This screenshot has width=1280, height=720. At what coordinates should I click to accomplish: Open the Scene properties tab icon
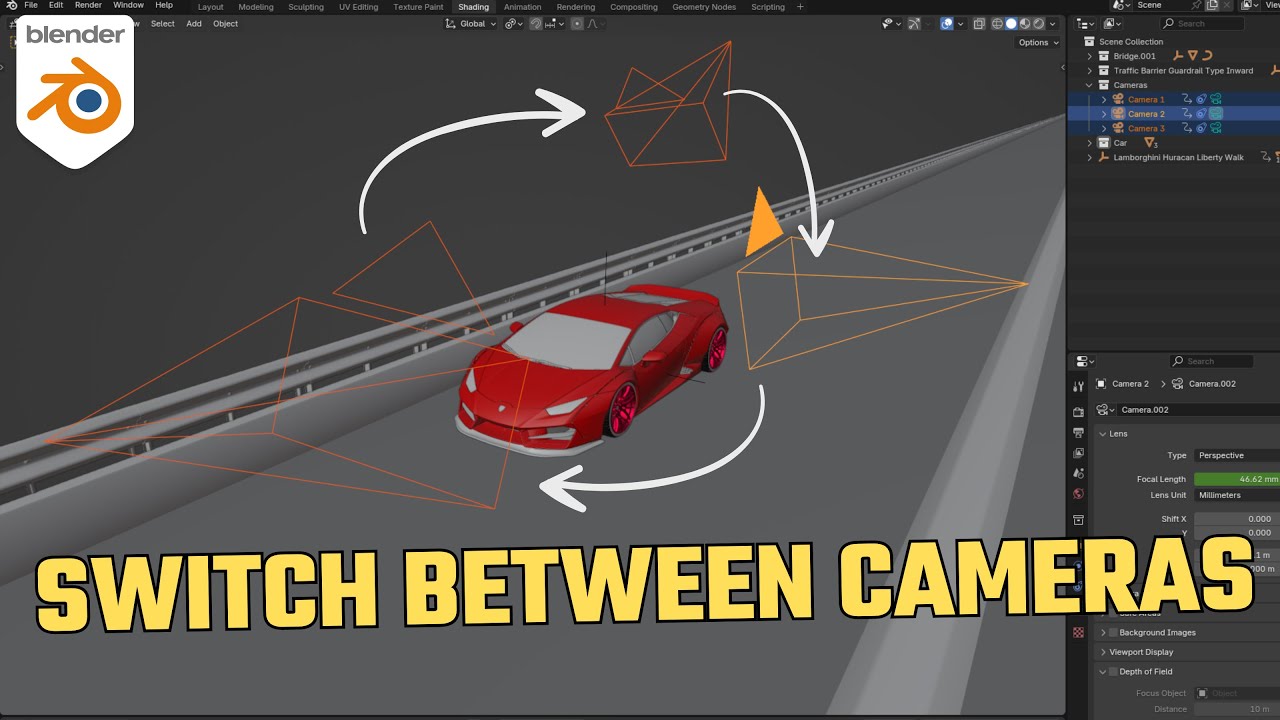coord(1078,473)
